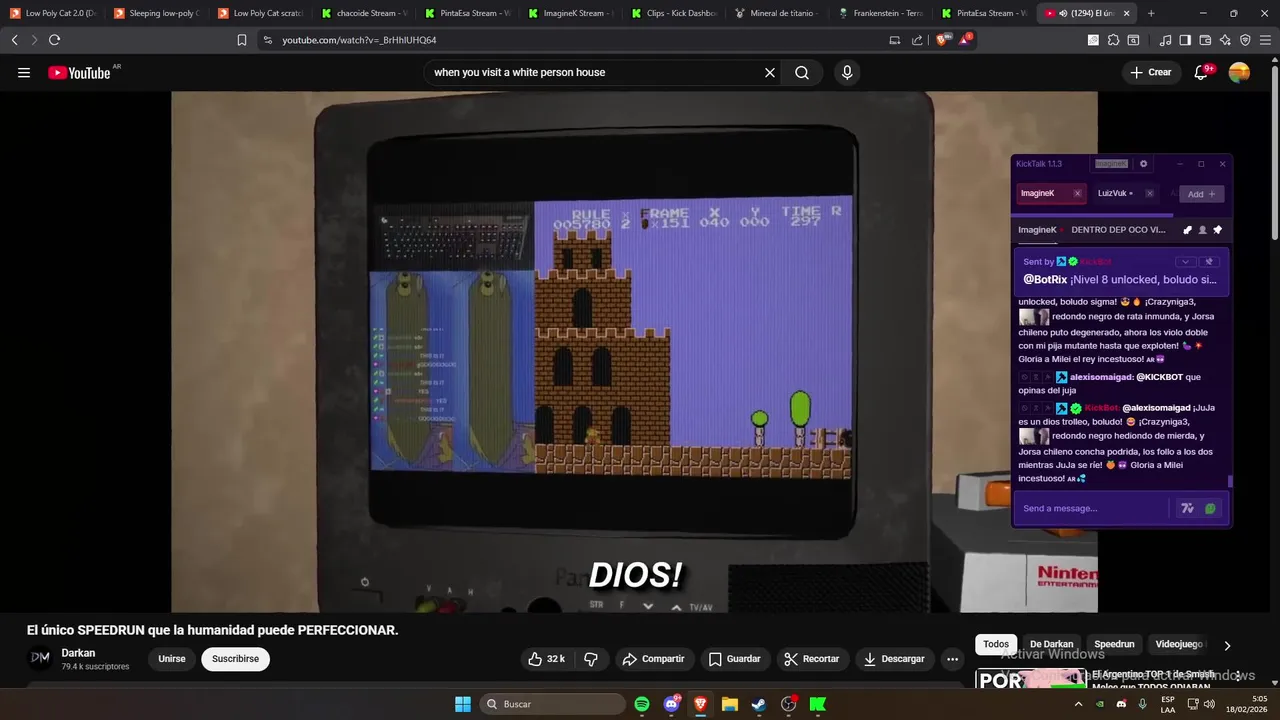
Task: Open the El Argentino TOP 1 video thumbnail
Action: click(x=1031, y=678)
